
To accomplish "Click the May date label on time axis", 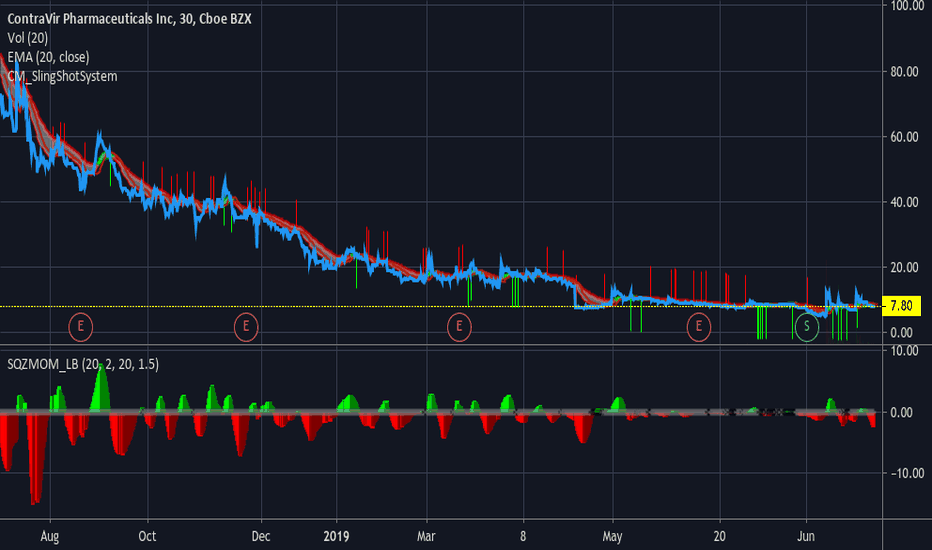I will [612, 536].
